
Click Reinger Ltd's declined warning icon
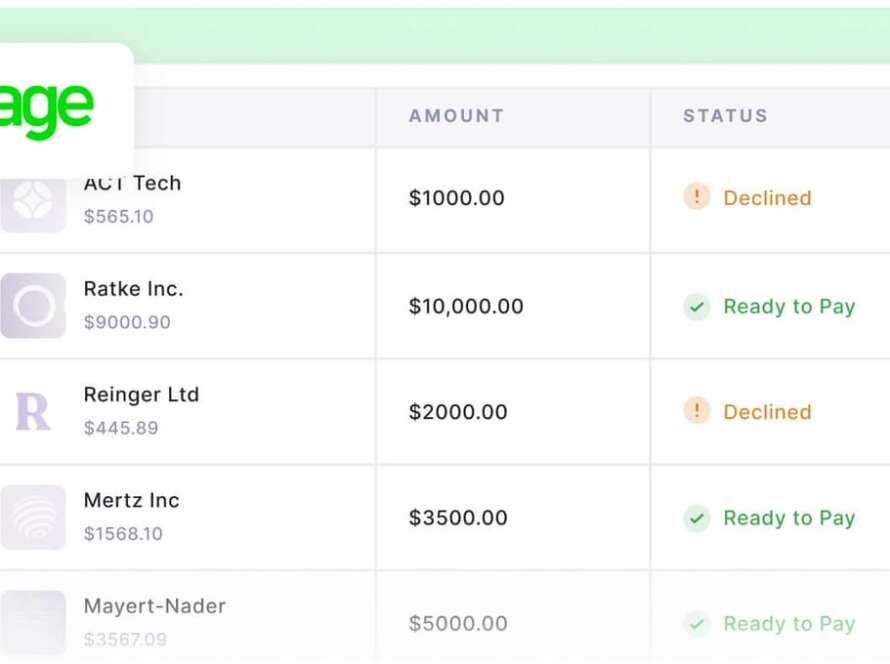point(696,411)
